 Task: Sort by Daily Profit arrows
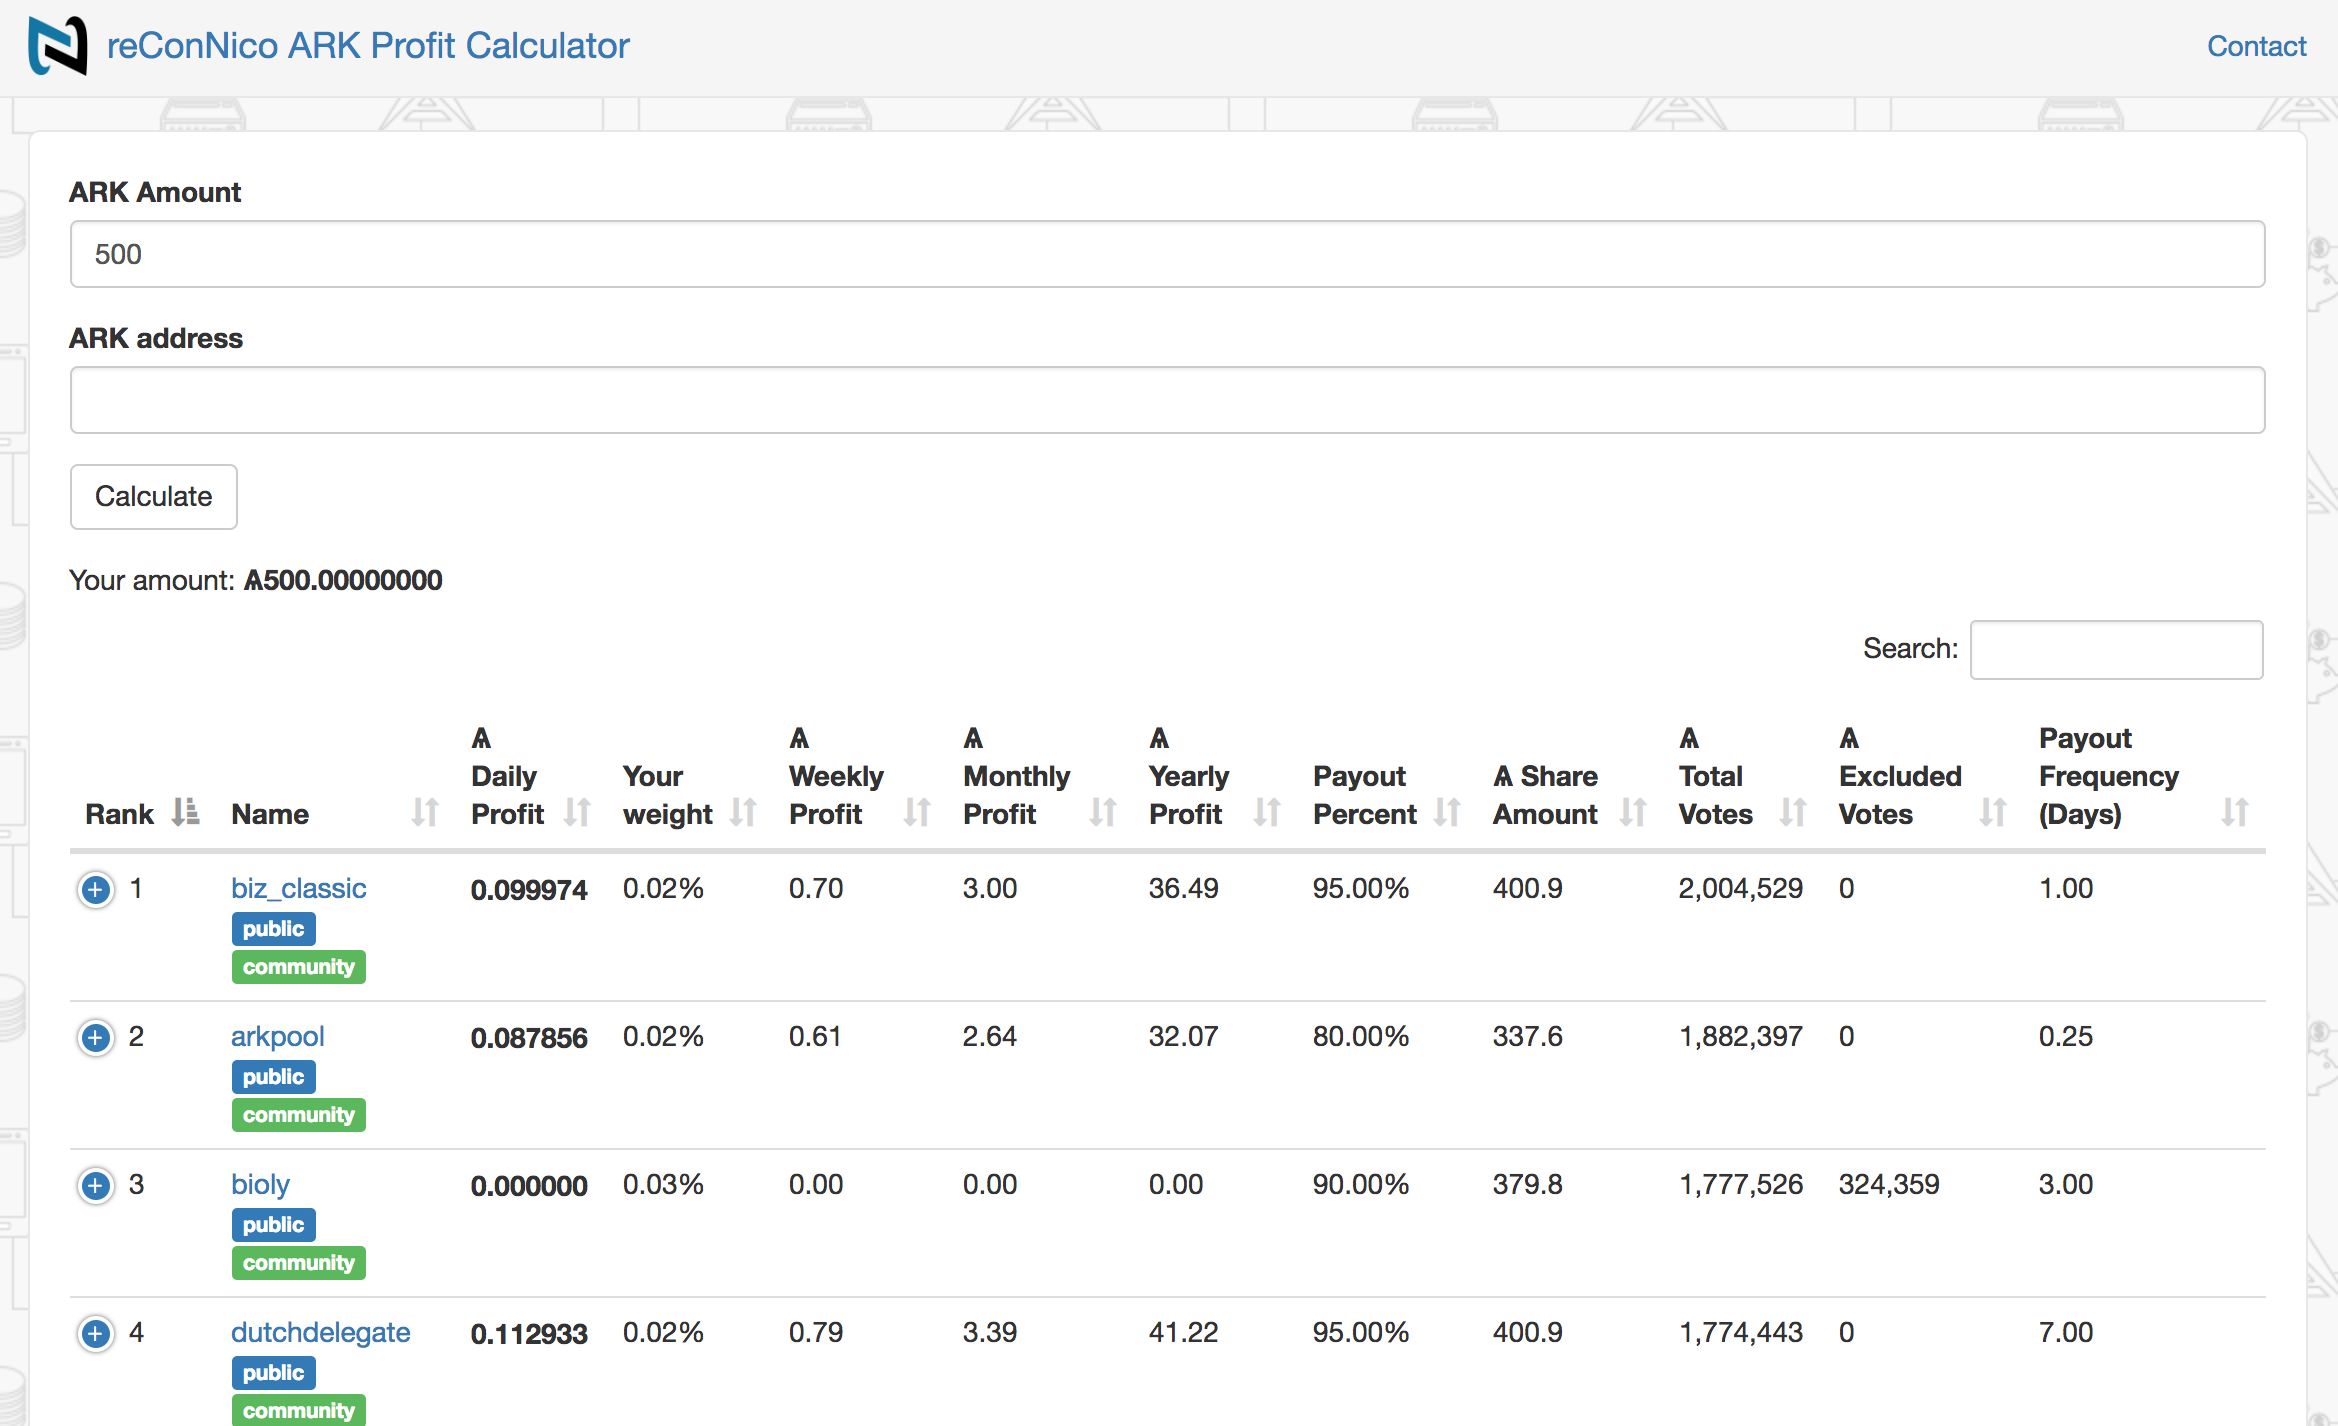577,812
